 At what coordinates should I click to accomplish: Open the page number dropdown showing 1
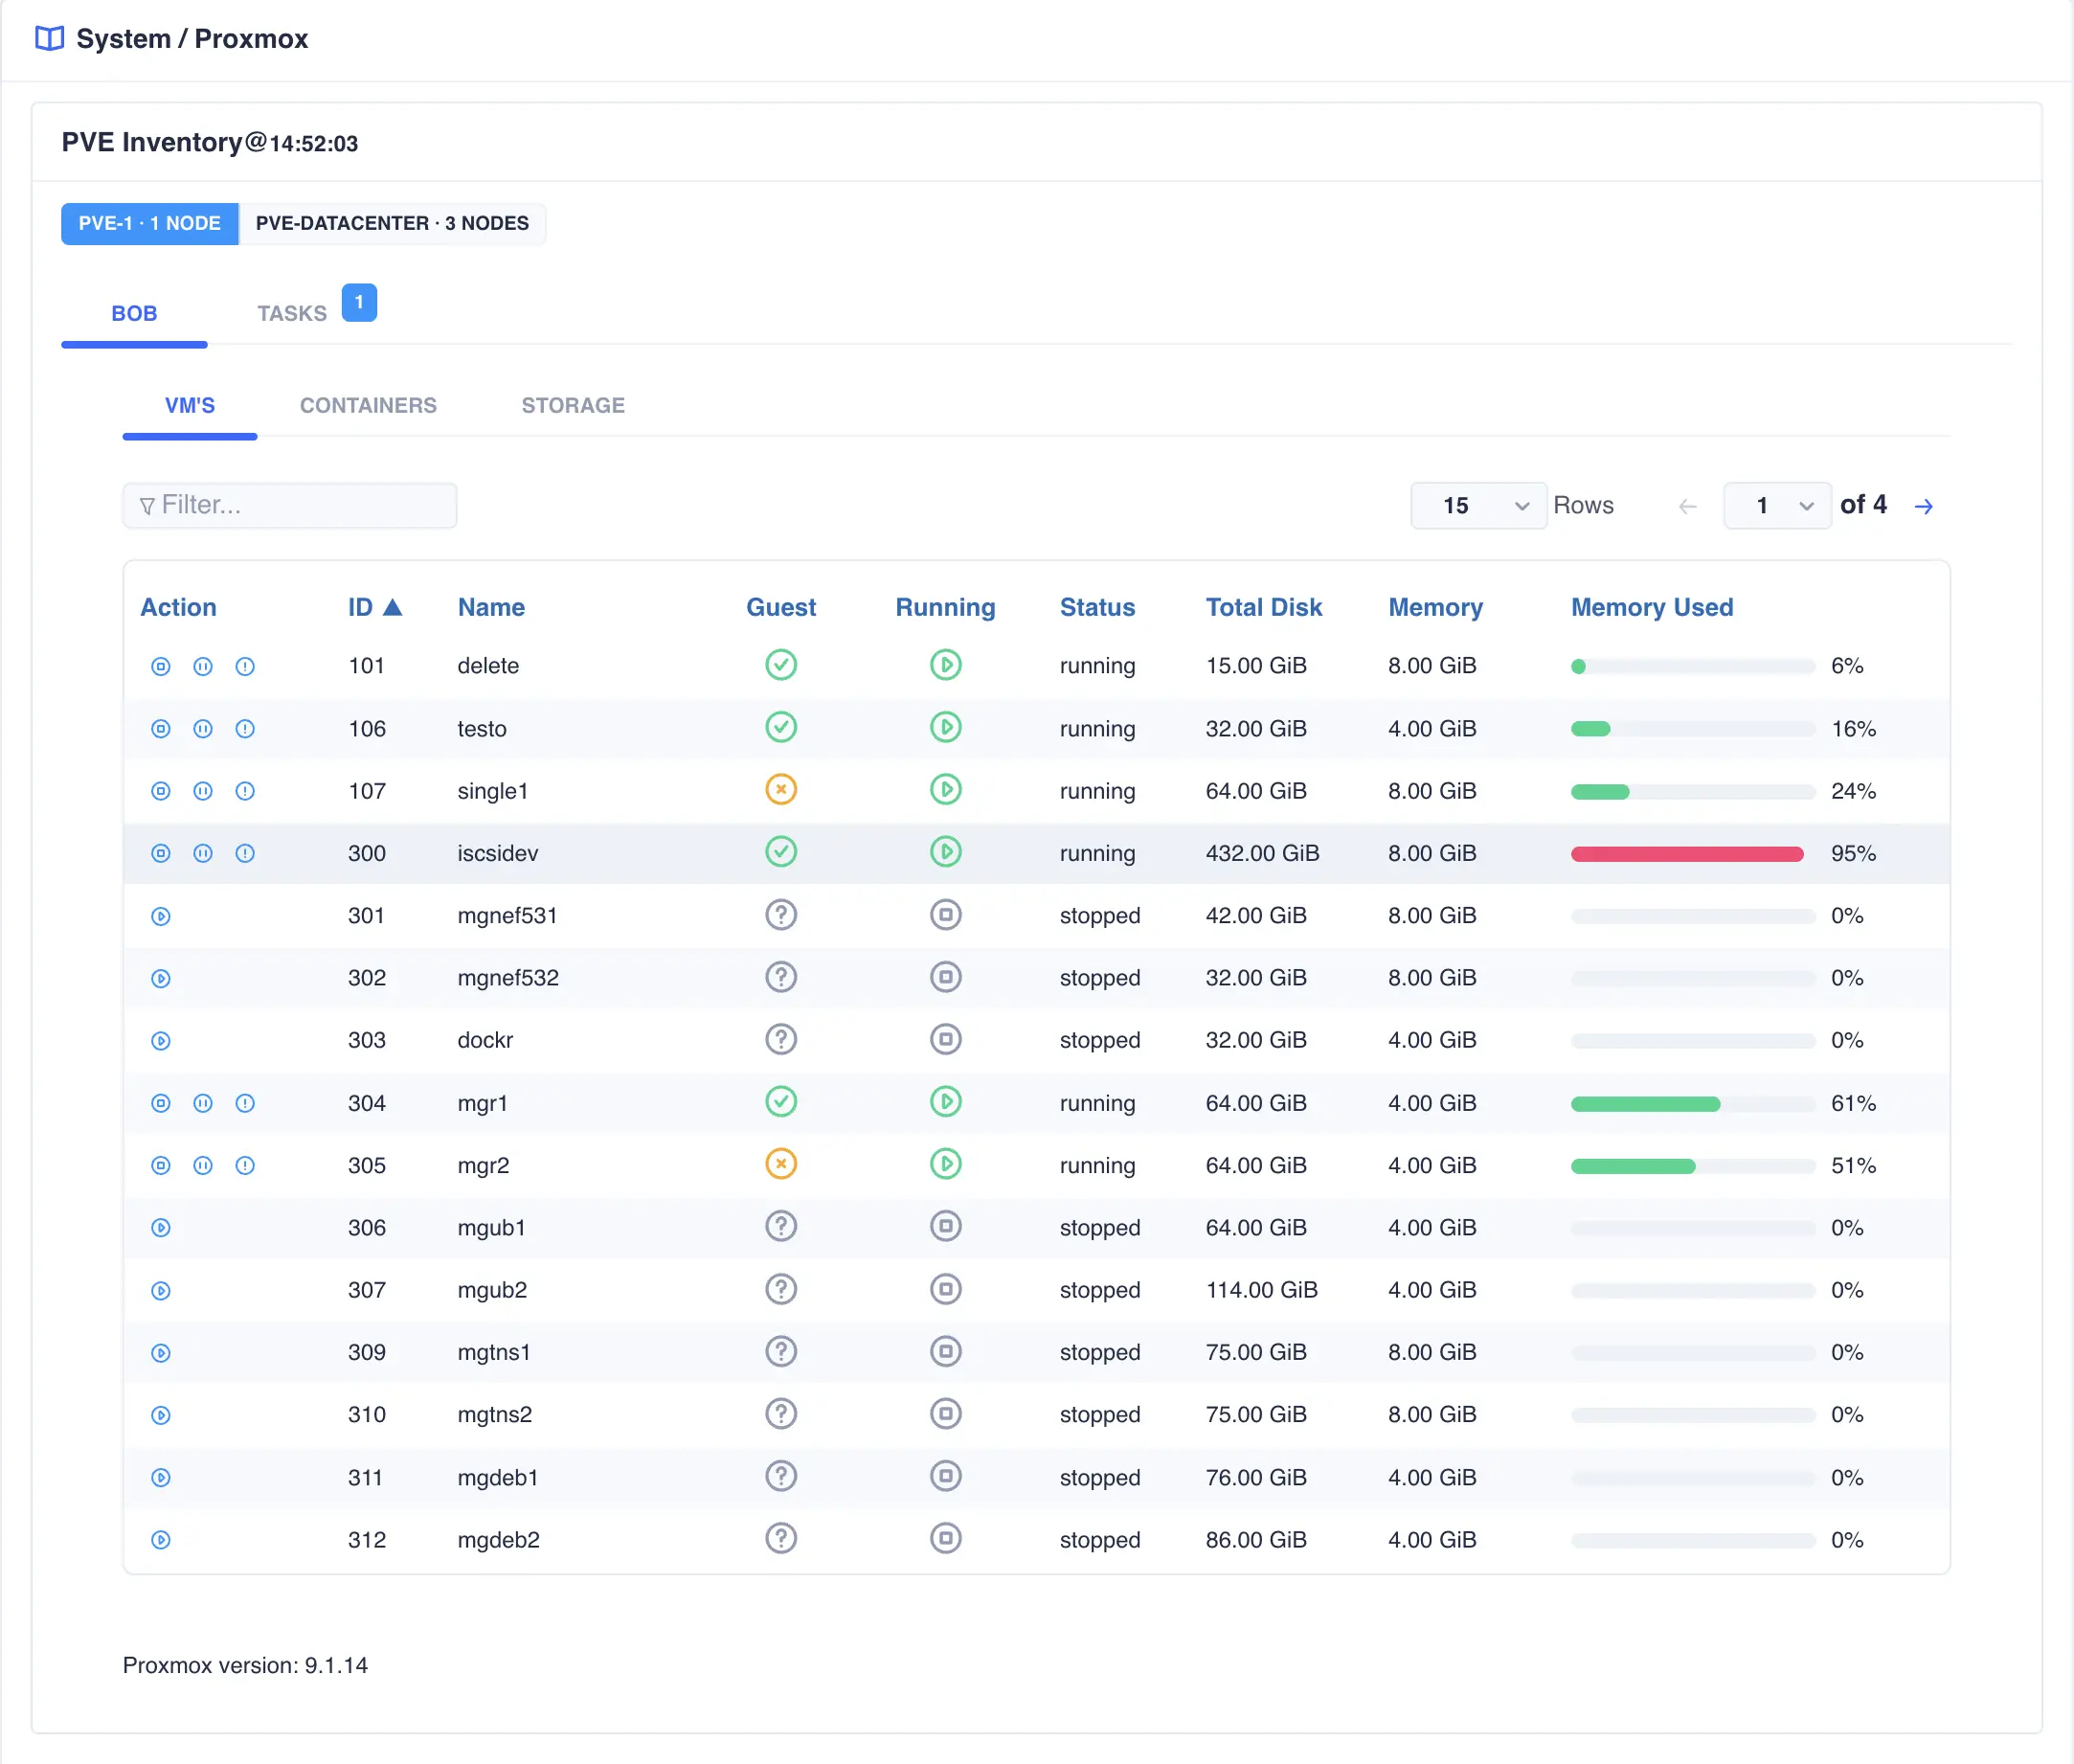(1777, 506)
